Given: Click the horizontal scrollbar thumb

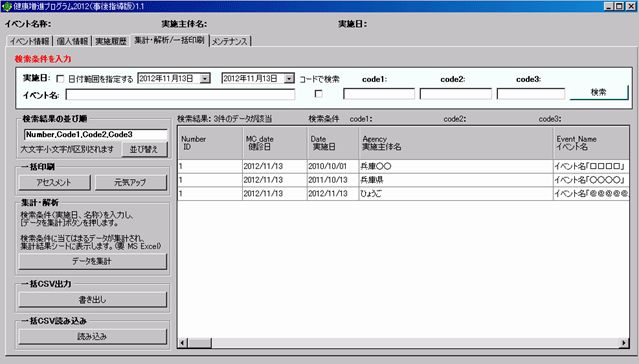Looking at the screenshot, I should click(199, 343).
